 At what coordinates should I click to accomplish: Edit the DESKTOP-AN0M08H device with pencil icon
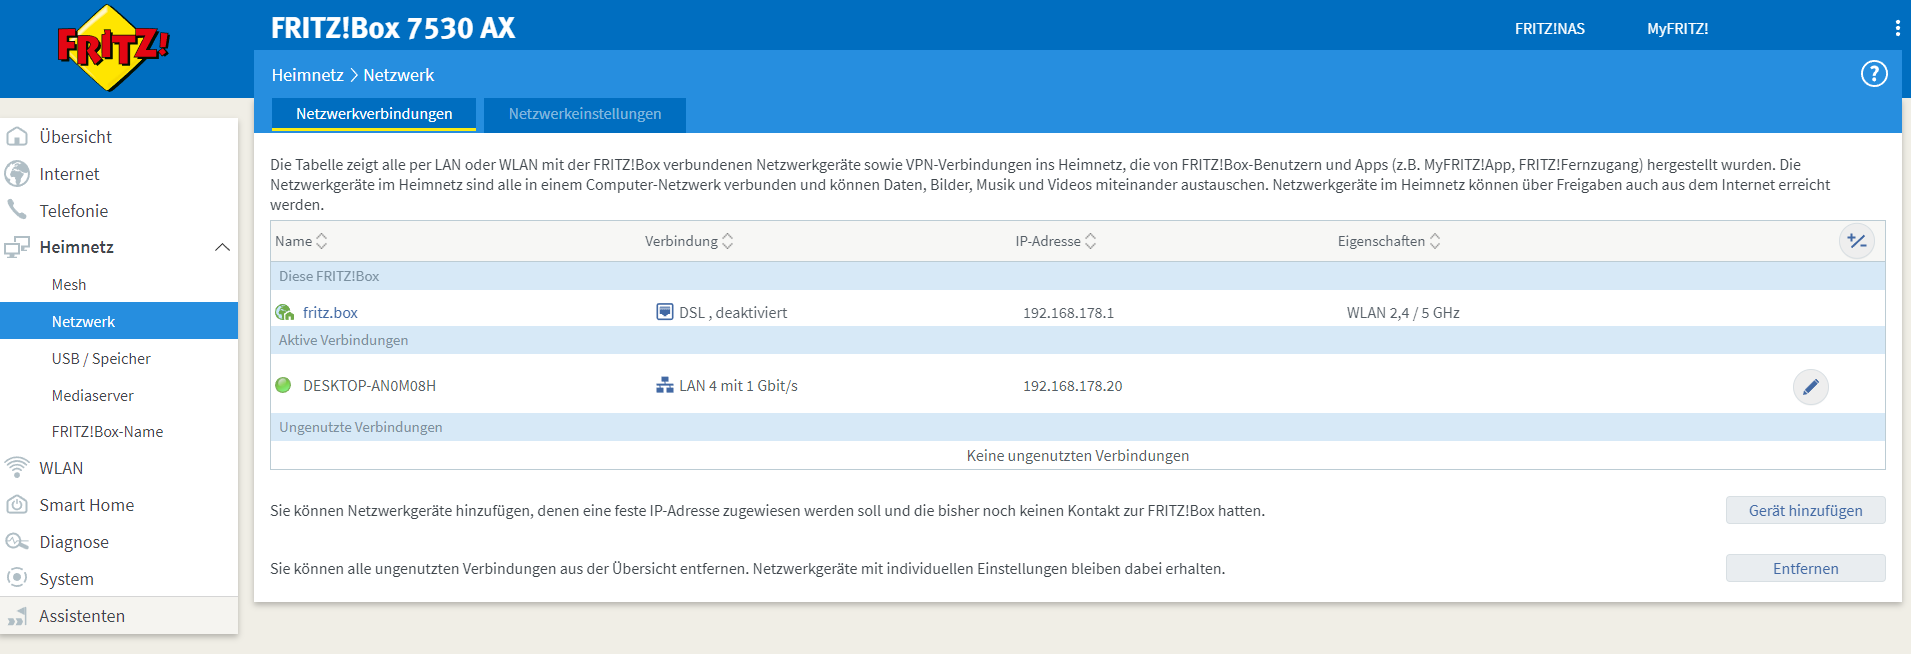[x=1810, y=387]
